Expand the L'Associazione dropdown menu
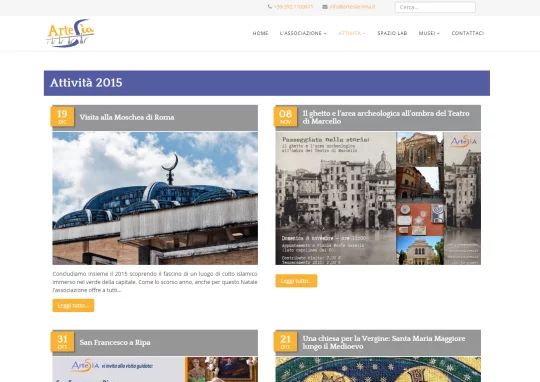 pos(303,33)
